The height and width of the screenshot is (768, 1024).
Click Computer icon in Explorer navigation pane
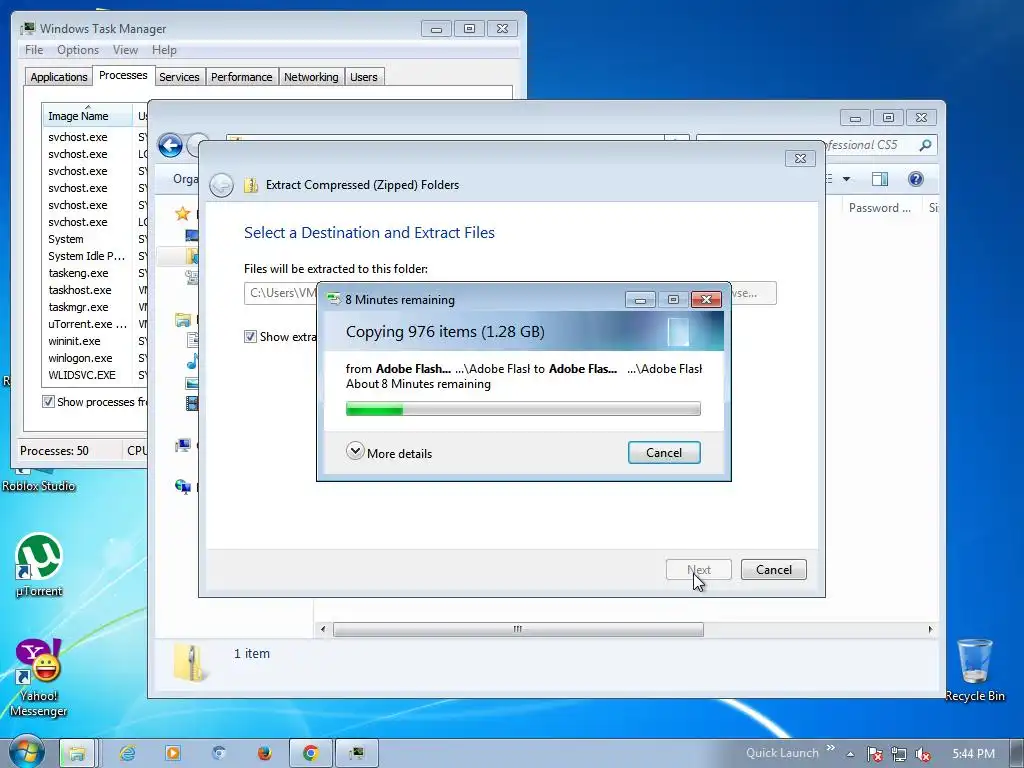(183, 445)
